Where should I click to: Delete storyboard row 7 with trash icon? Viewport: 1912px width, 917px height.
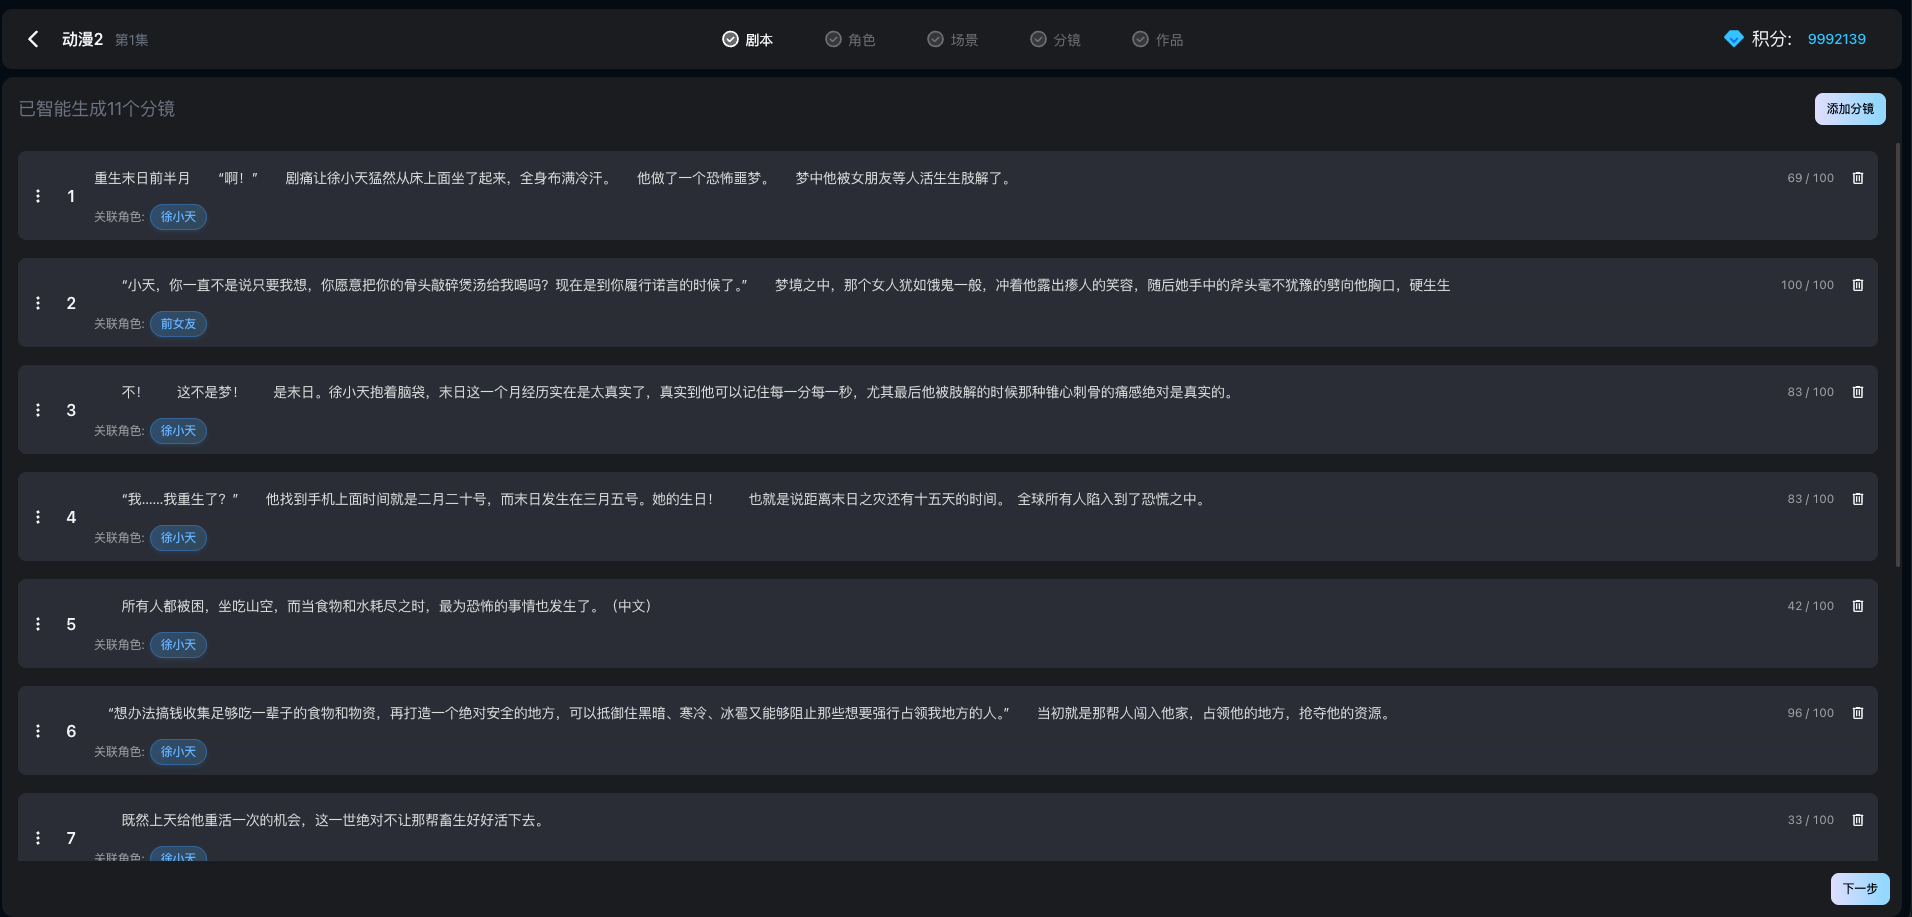[1858, 820]
